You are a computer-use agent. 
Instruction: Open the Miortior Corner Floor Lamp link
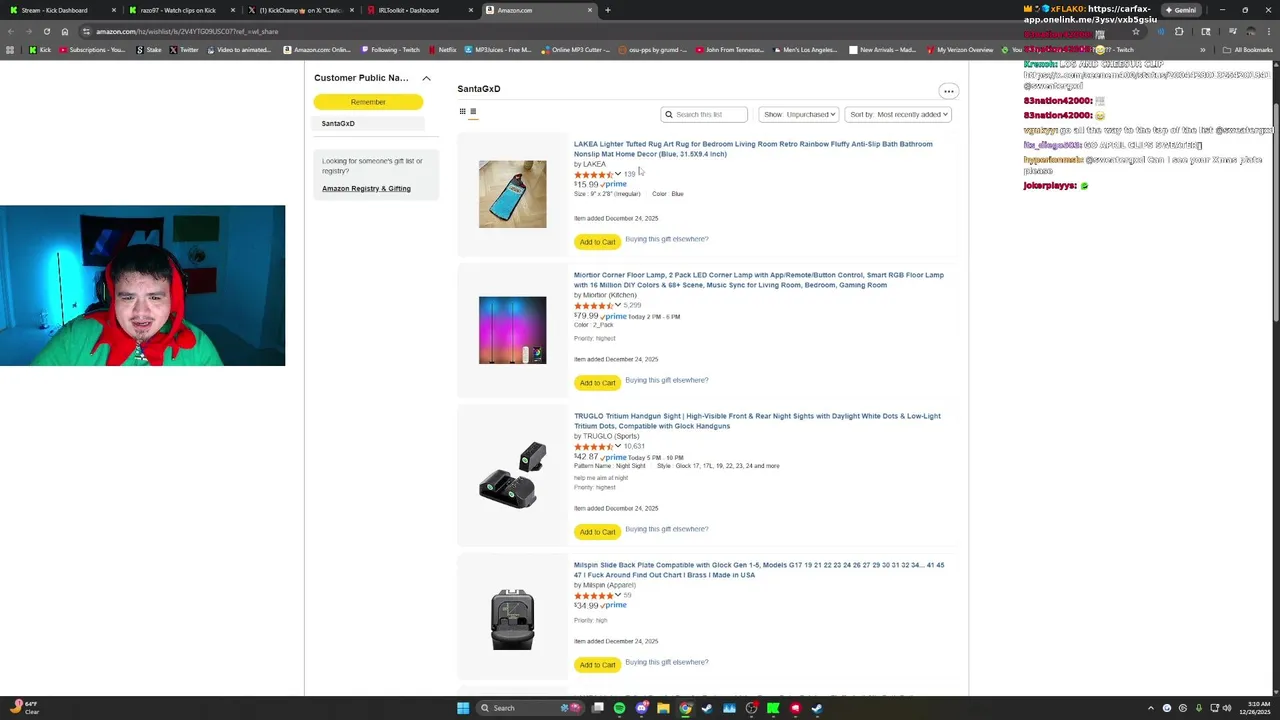[758, 280]
